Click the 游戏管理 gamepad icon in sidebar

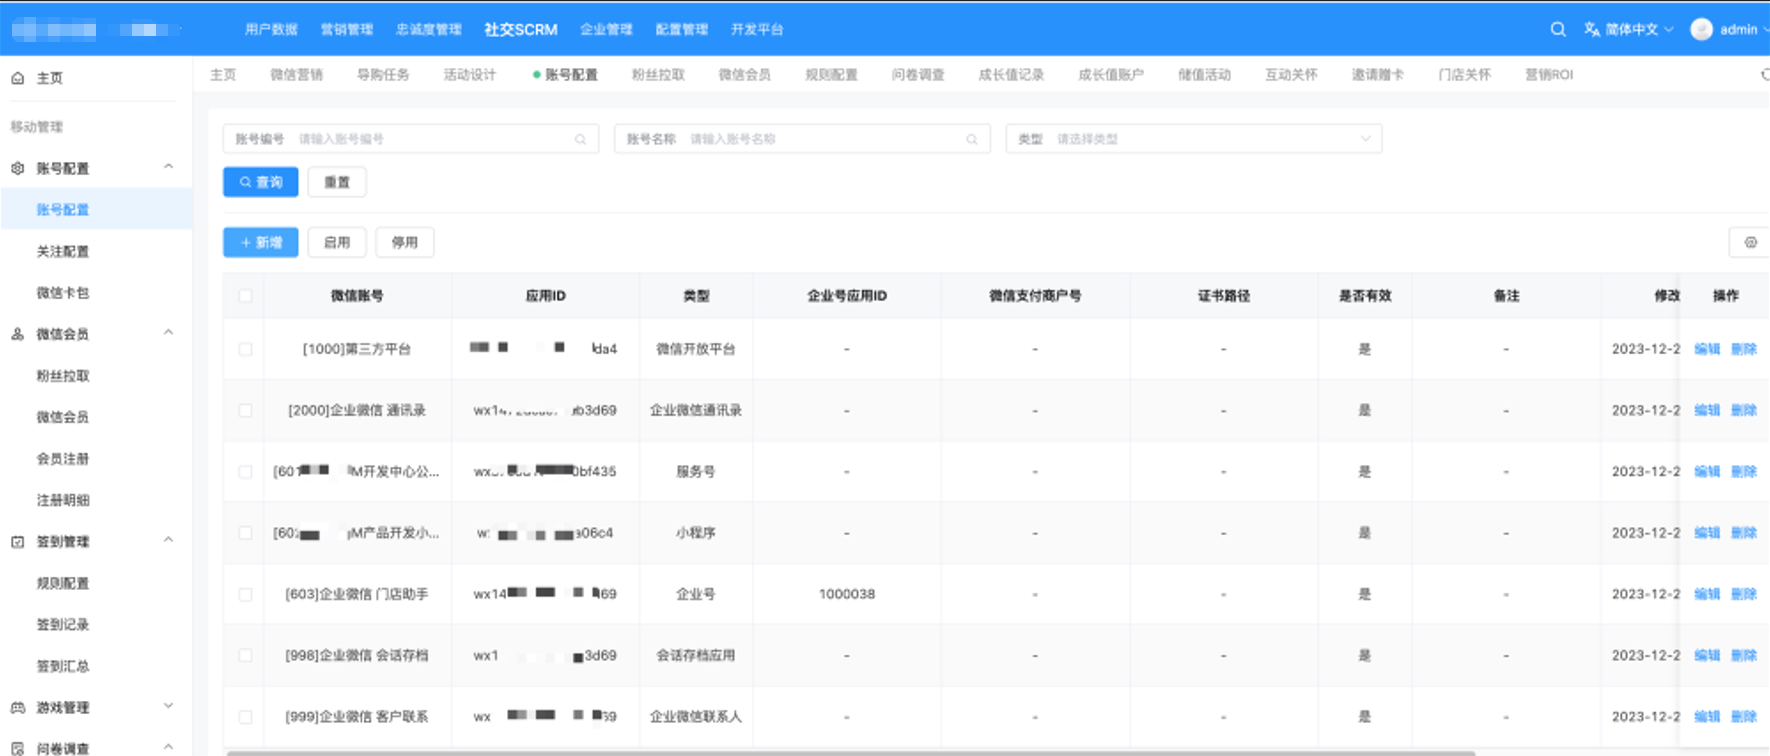pyautogui.click(x=18, y=707)
